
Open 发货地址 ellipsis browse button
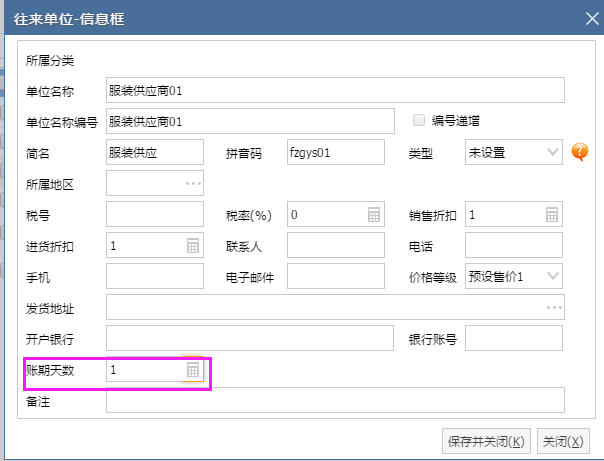(x=554, y=307)
